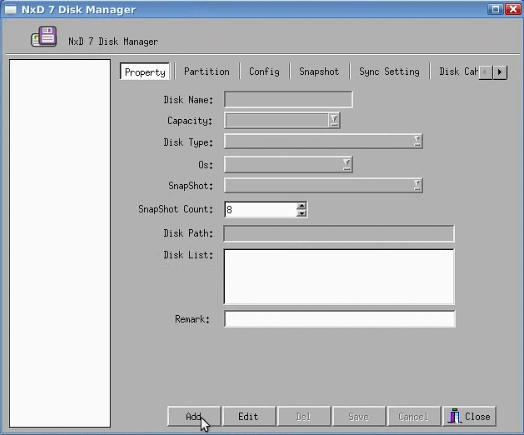Click the Close button with door icon
The width and height of the screenshot is (524, 435).
(469, 416)
